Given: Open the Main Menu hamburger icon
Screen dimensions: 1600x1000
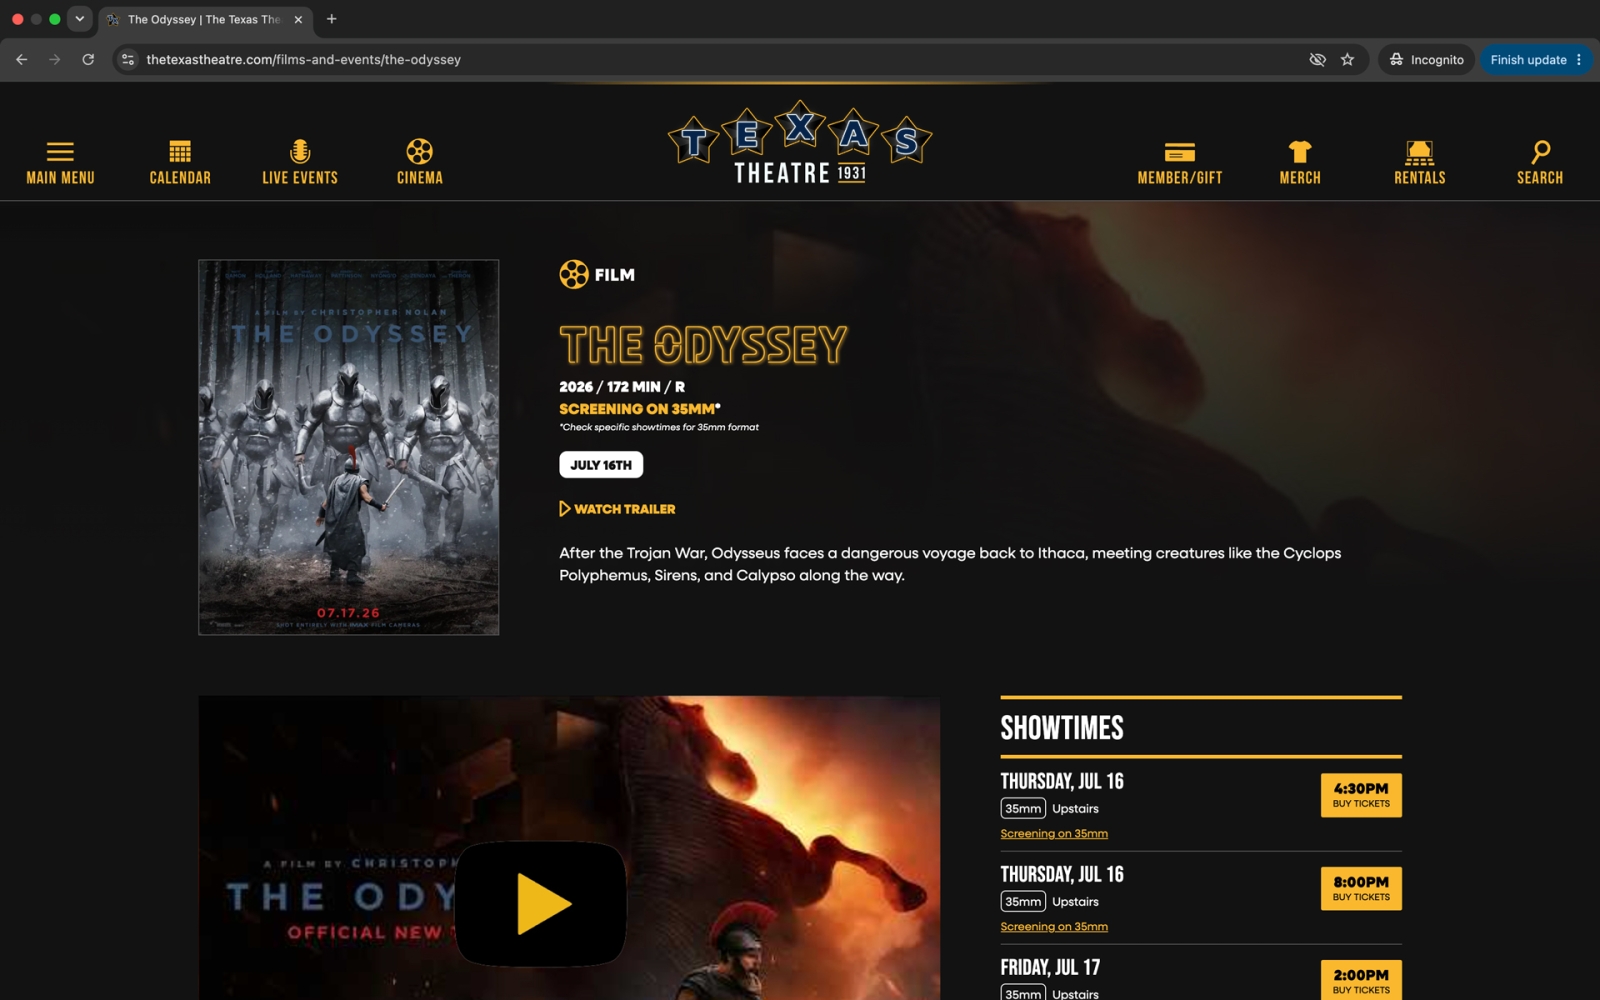Looking at the screenshot, I should pyautogui.click(x=60, y=151).
